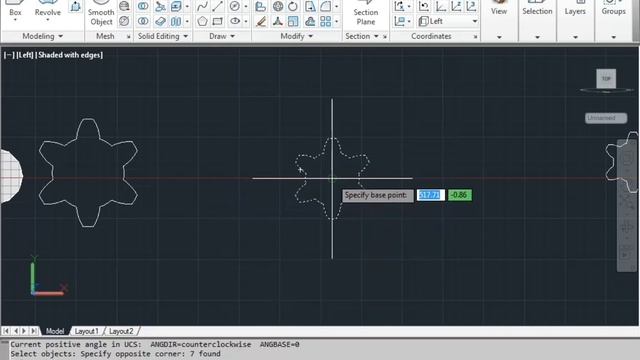Open the Coordinates panel dialog launcher arrow
Viewport: 640px width, 360px height.
(x=475, y=37)
